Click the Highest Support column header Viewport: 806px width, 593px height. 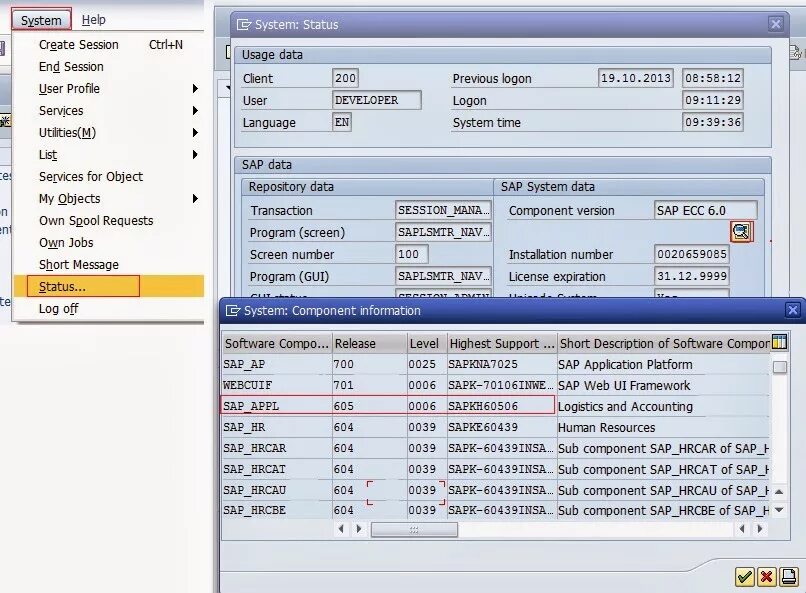pyautogui.click(x=502, y=343)
